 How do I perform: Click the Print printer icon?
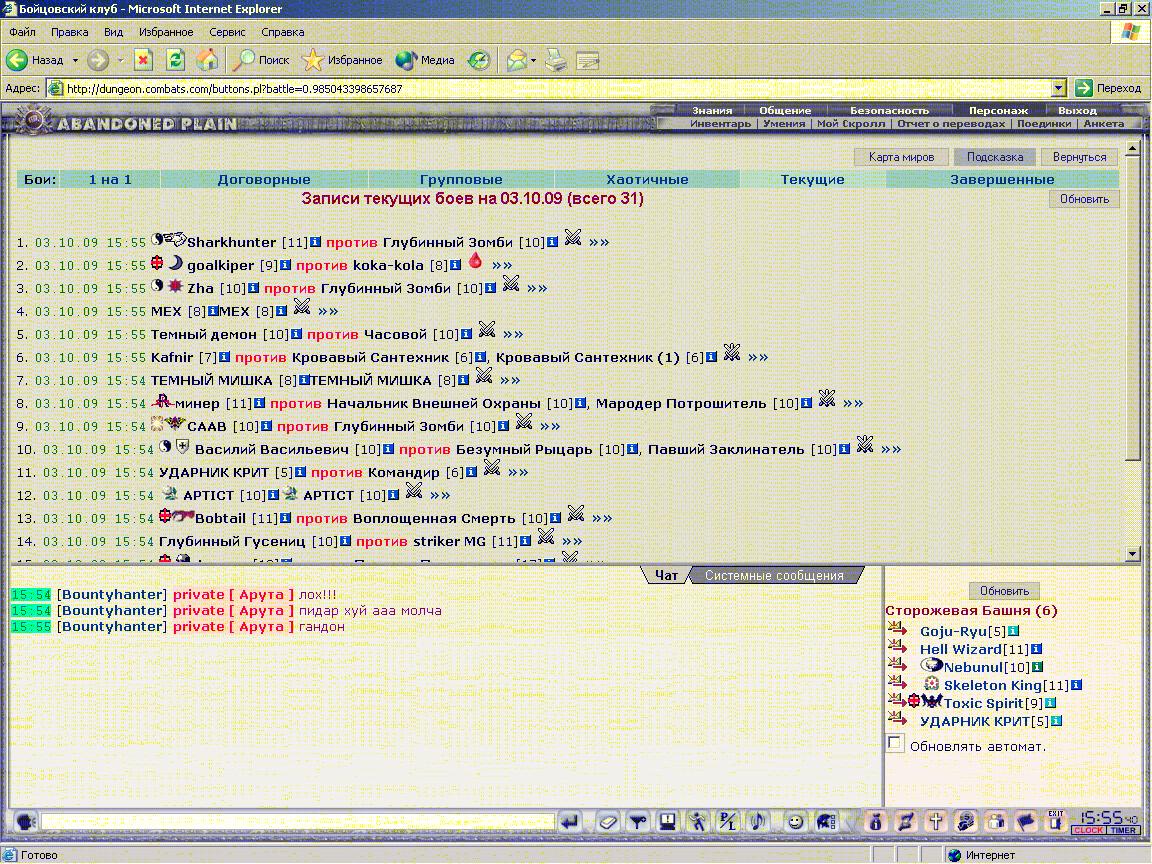click(556, 60)
